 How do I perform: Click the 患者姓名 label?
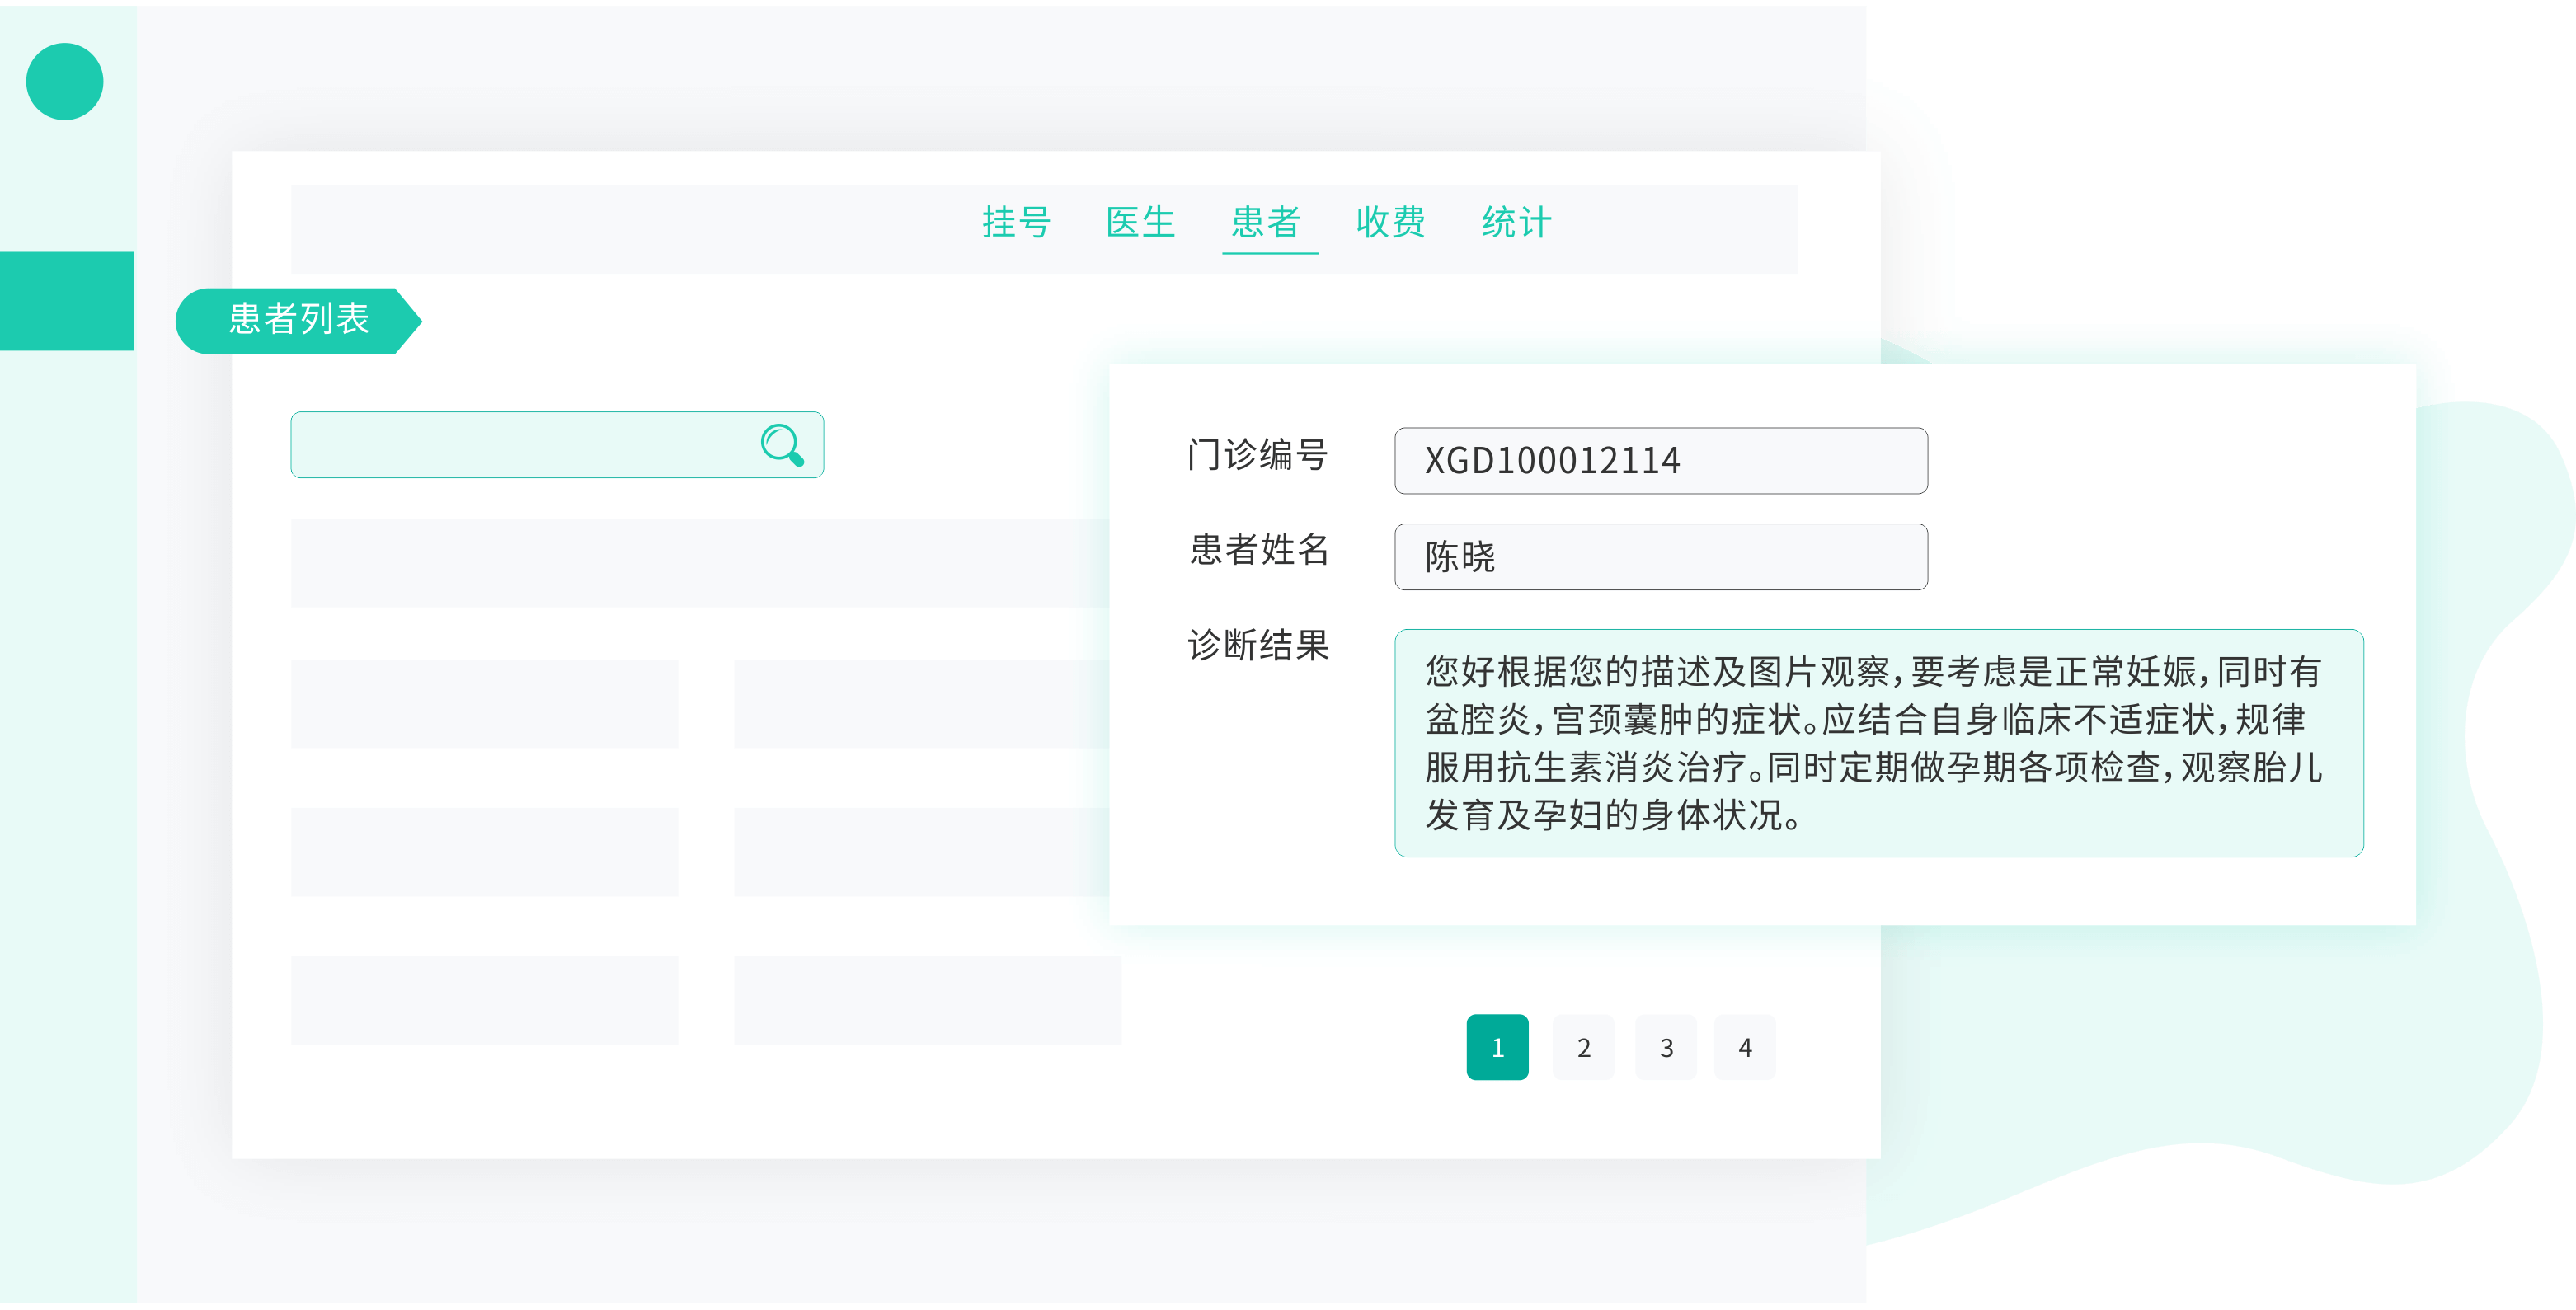click(1258, 550)
